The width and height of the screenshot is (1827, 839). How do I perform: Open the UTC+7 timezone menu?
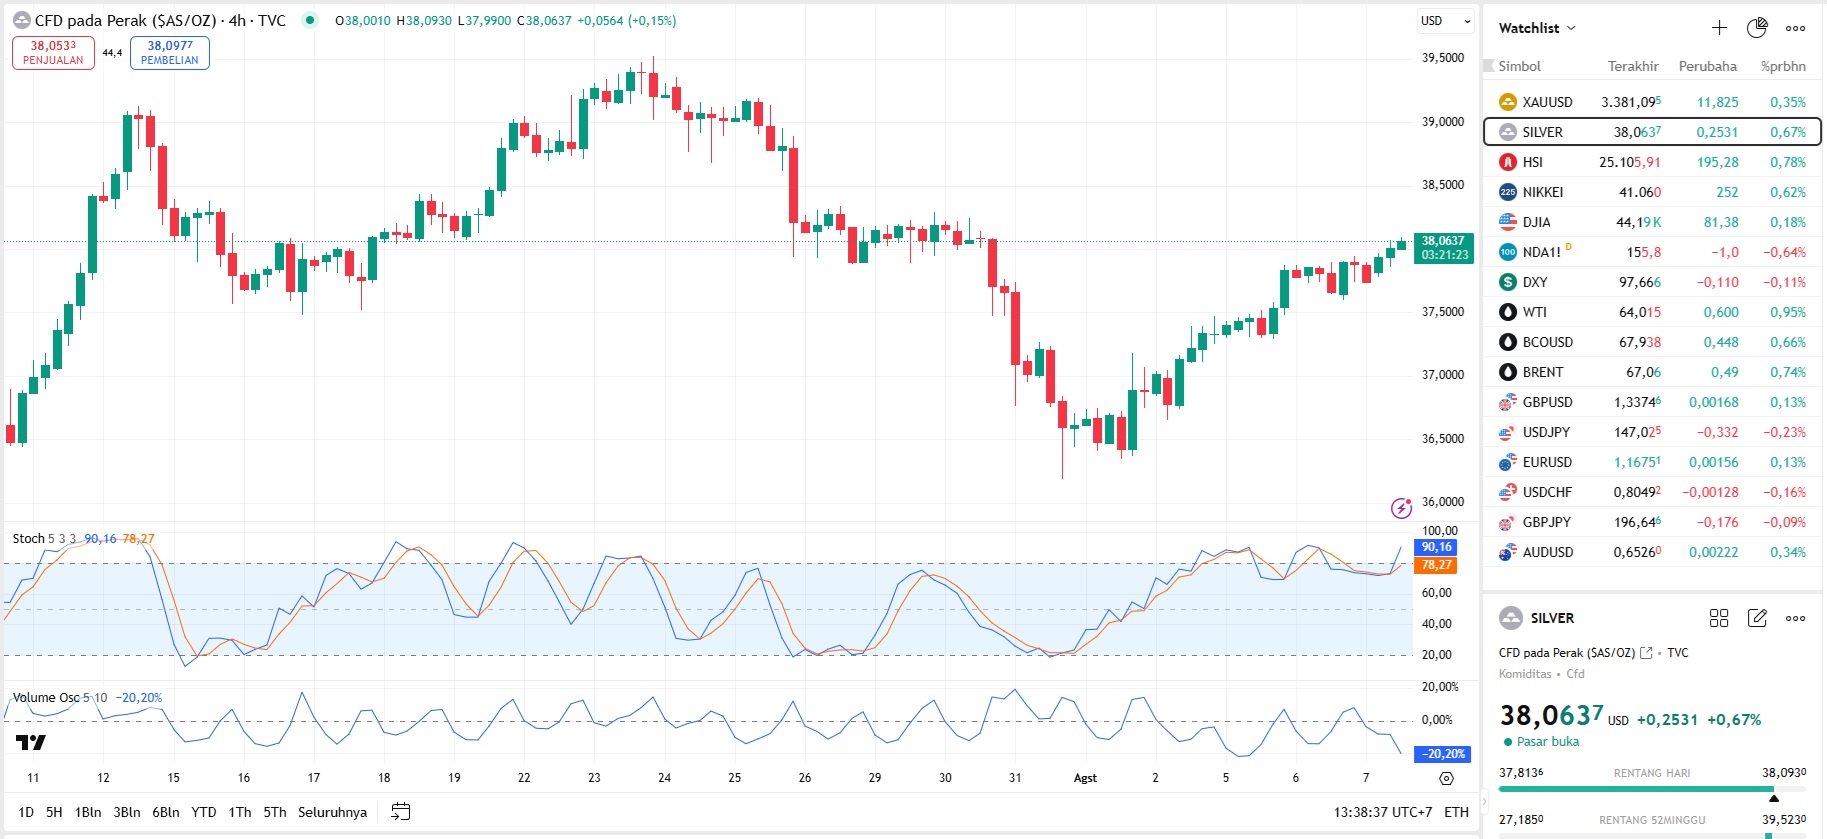point(1382,812)
